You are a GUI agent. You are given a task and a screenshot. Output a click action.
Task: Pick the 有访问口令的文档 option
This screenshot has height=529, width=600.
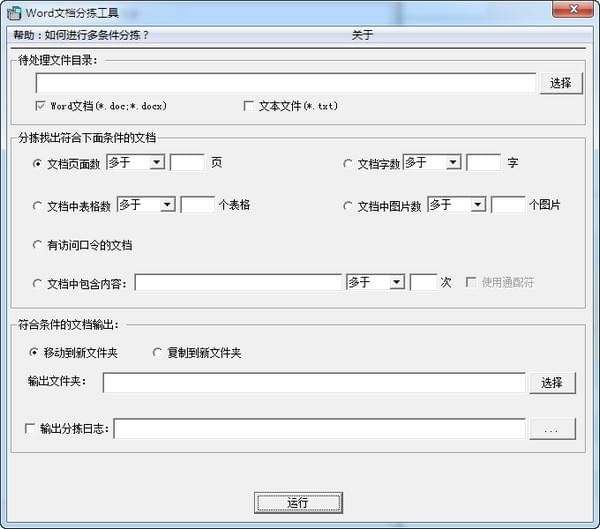pos(37,245)
